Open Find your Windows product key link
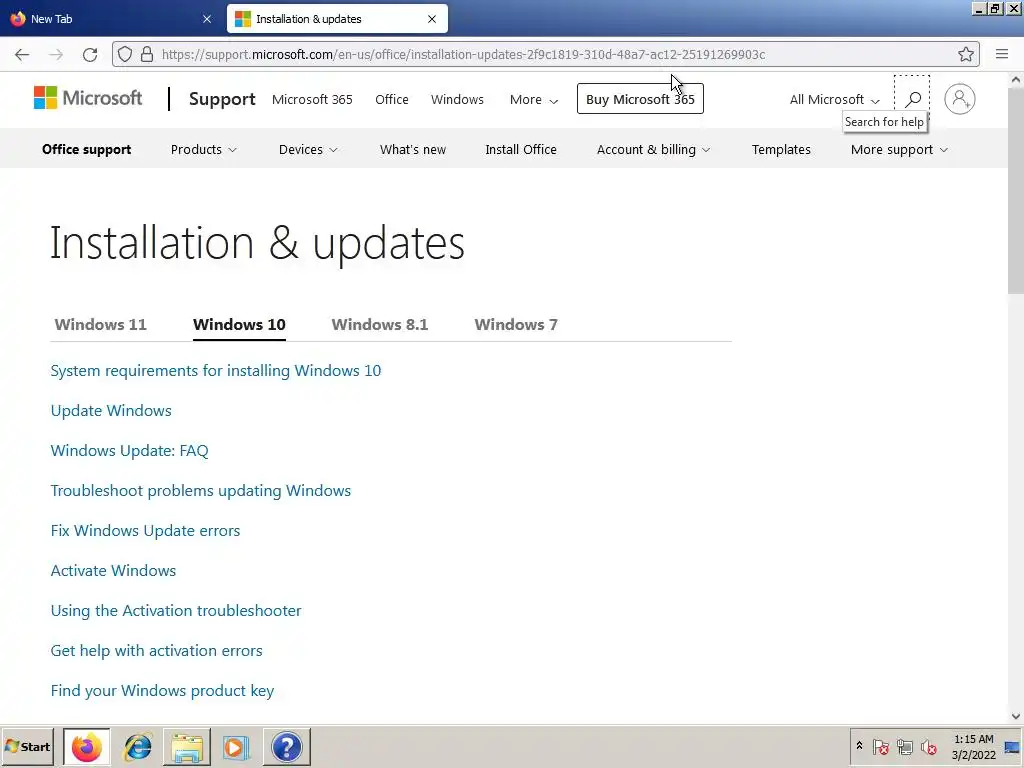Screen dimensions: 1024x768 (x=162, y=691)
